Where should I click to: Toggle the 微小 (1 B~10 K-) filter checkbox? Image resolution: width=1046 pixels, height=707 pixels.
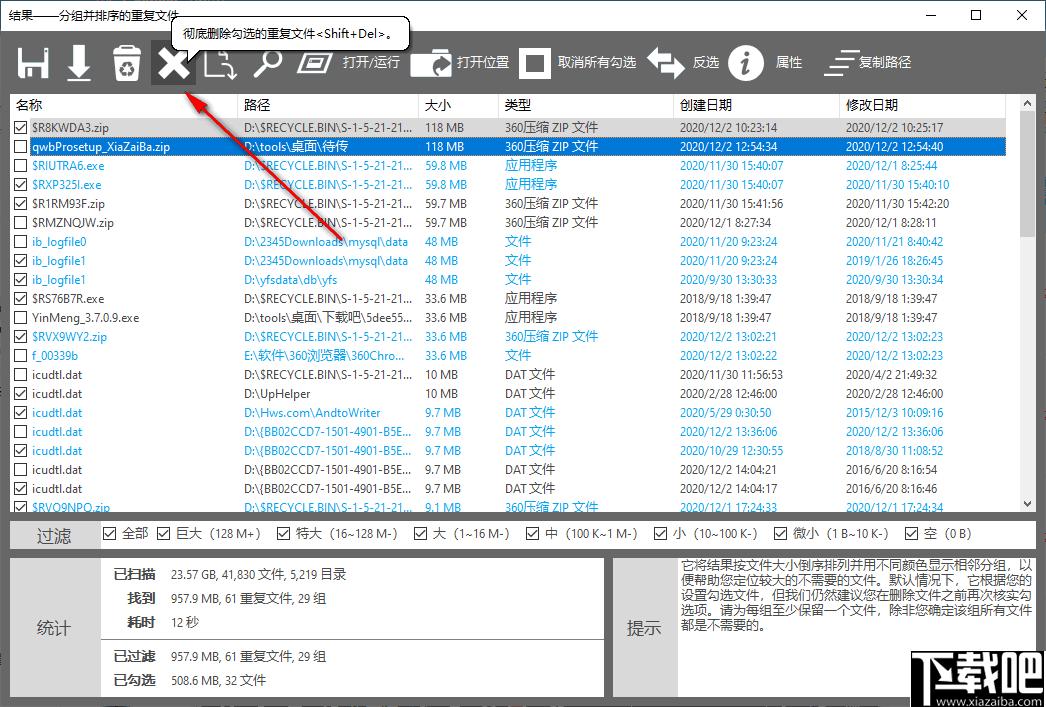780,534
